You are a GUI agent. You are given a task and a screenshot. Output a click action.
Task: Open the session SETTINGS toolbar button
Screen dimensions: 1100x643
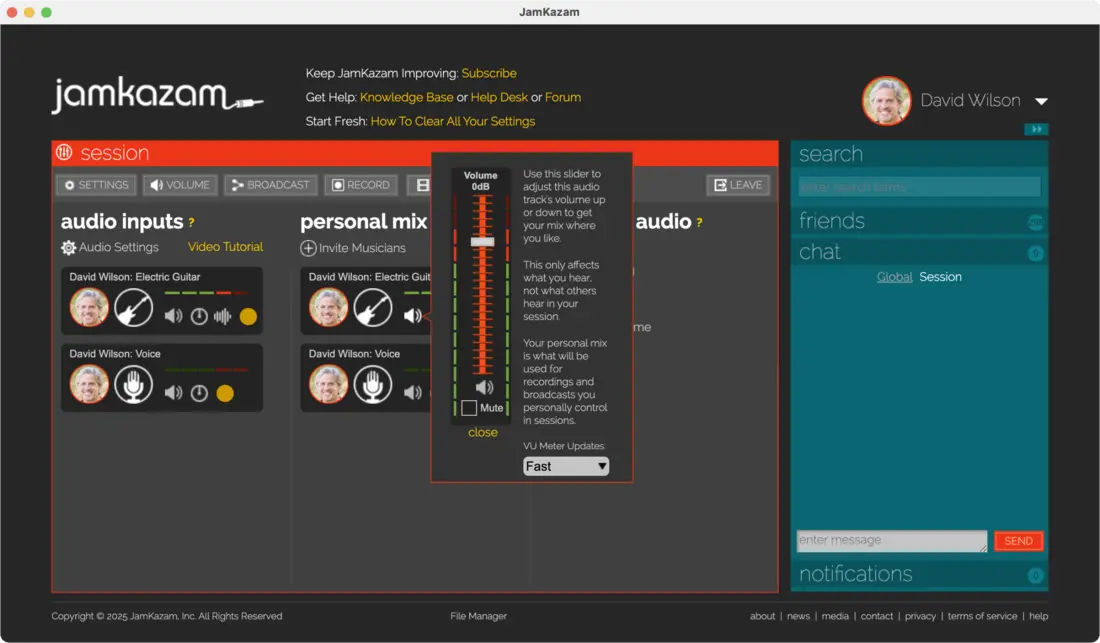coord(96,185)
